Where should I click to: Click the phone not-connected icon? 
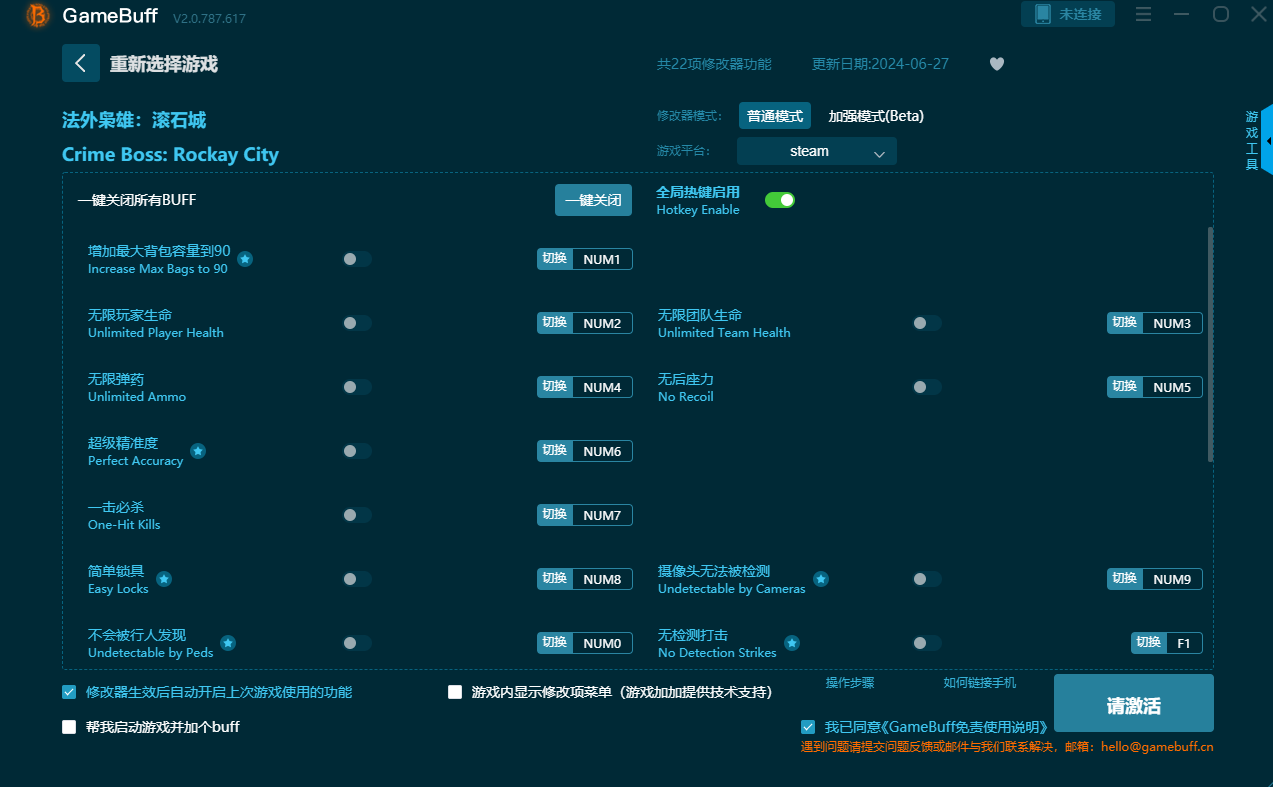(x=1043, y=14)
